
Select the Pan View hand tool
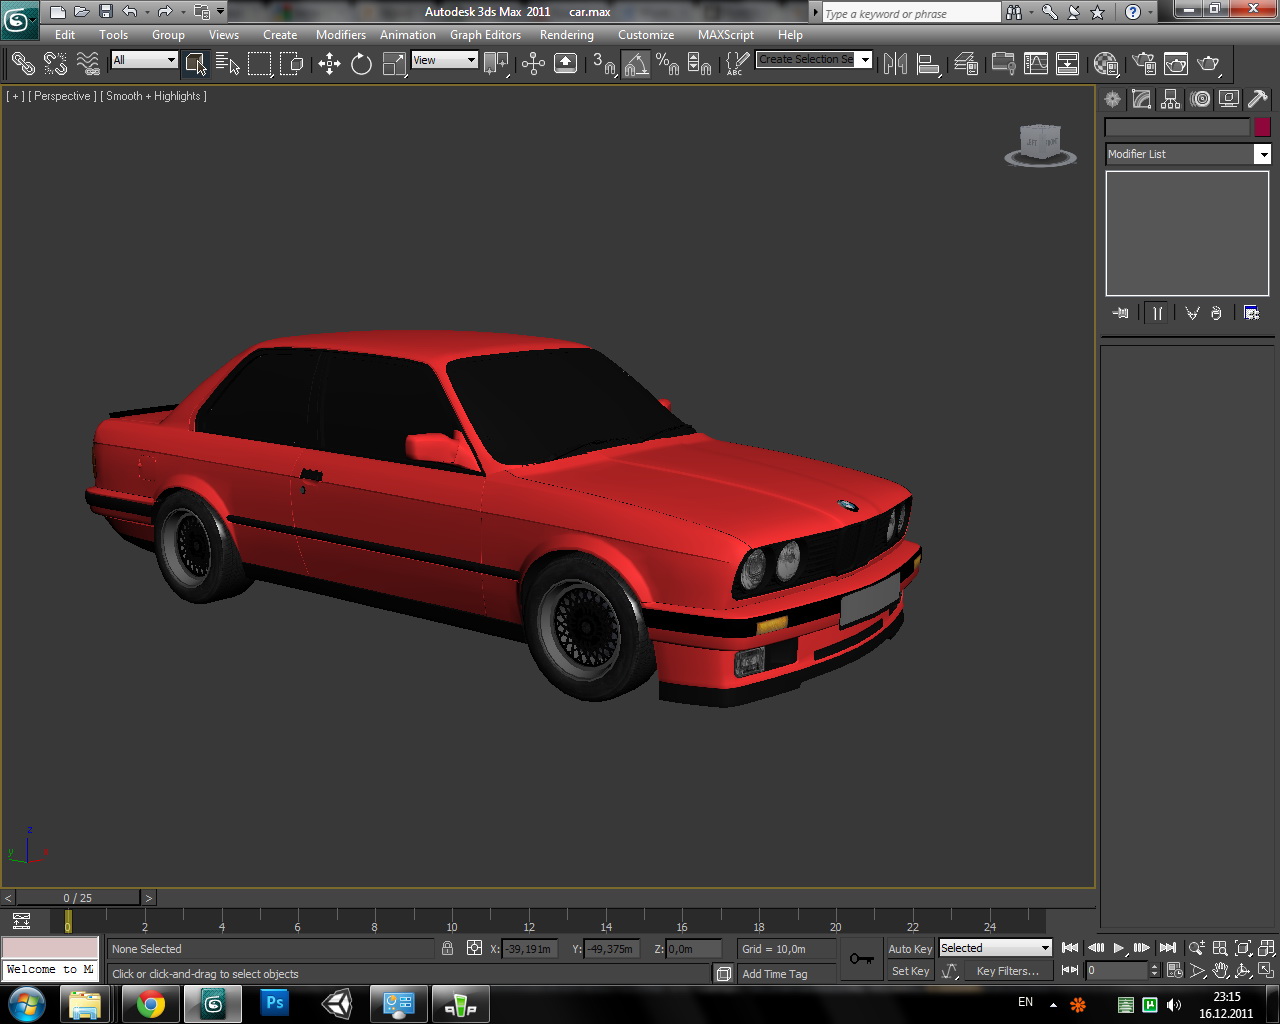[1220, 970]
